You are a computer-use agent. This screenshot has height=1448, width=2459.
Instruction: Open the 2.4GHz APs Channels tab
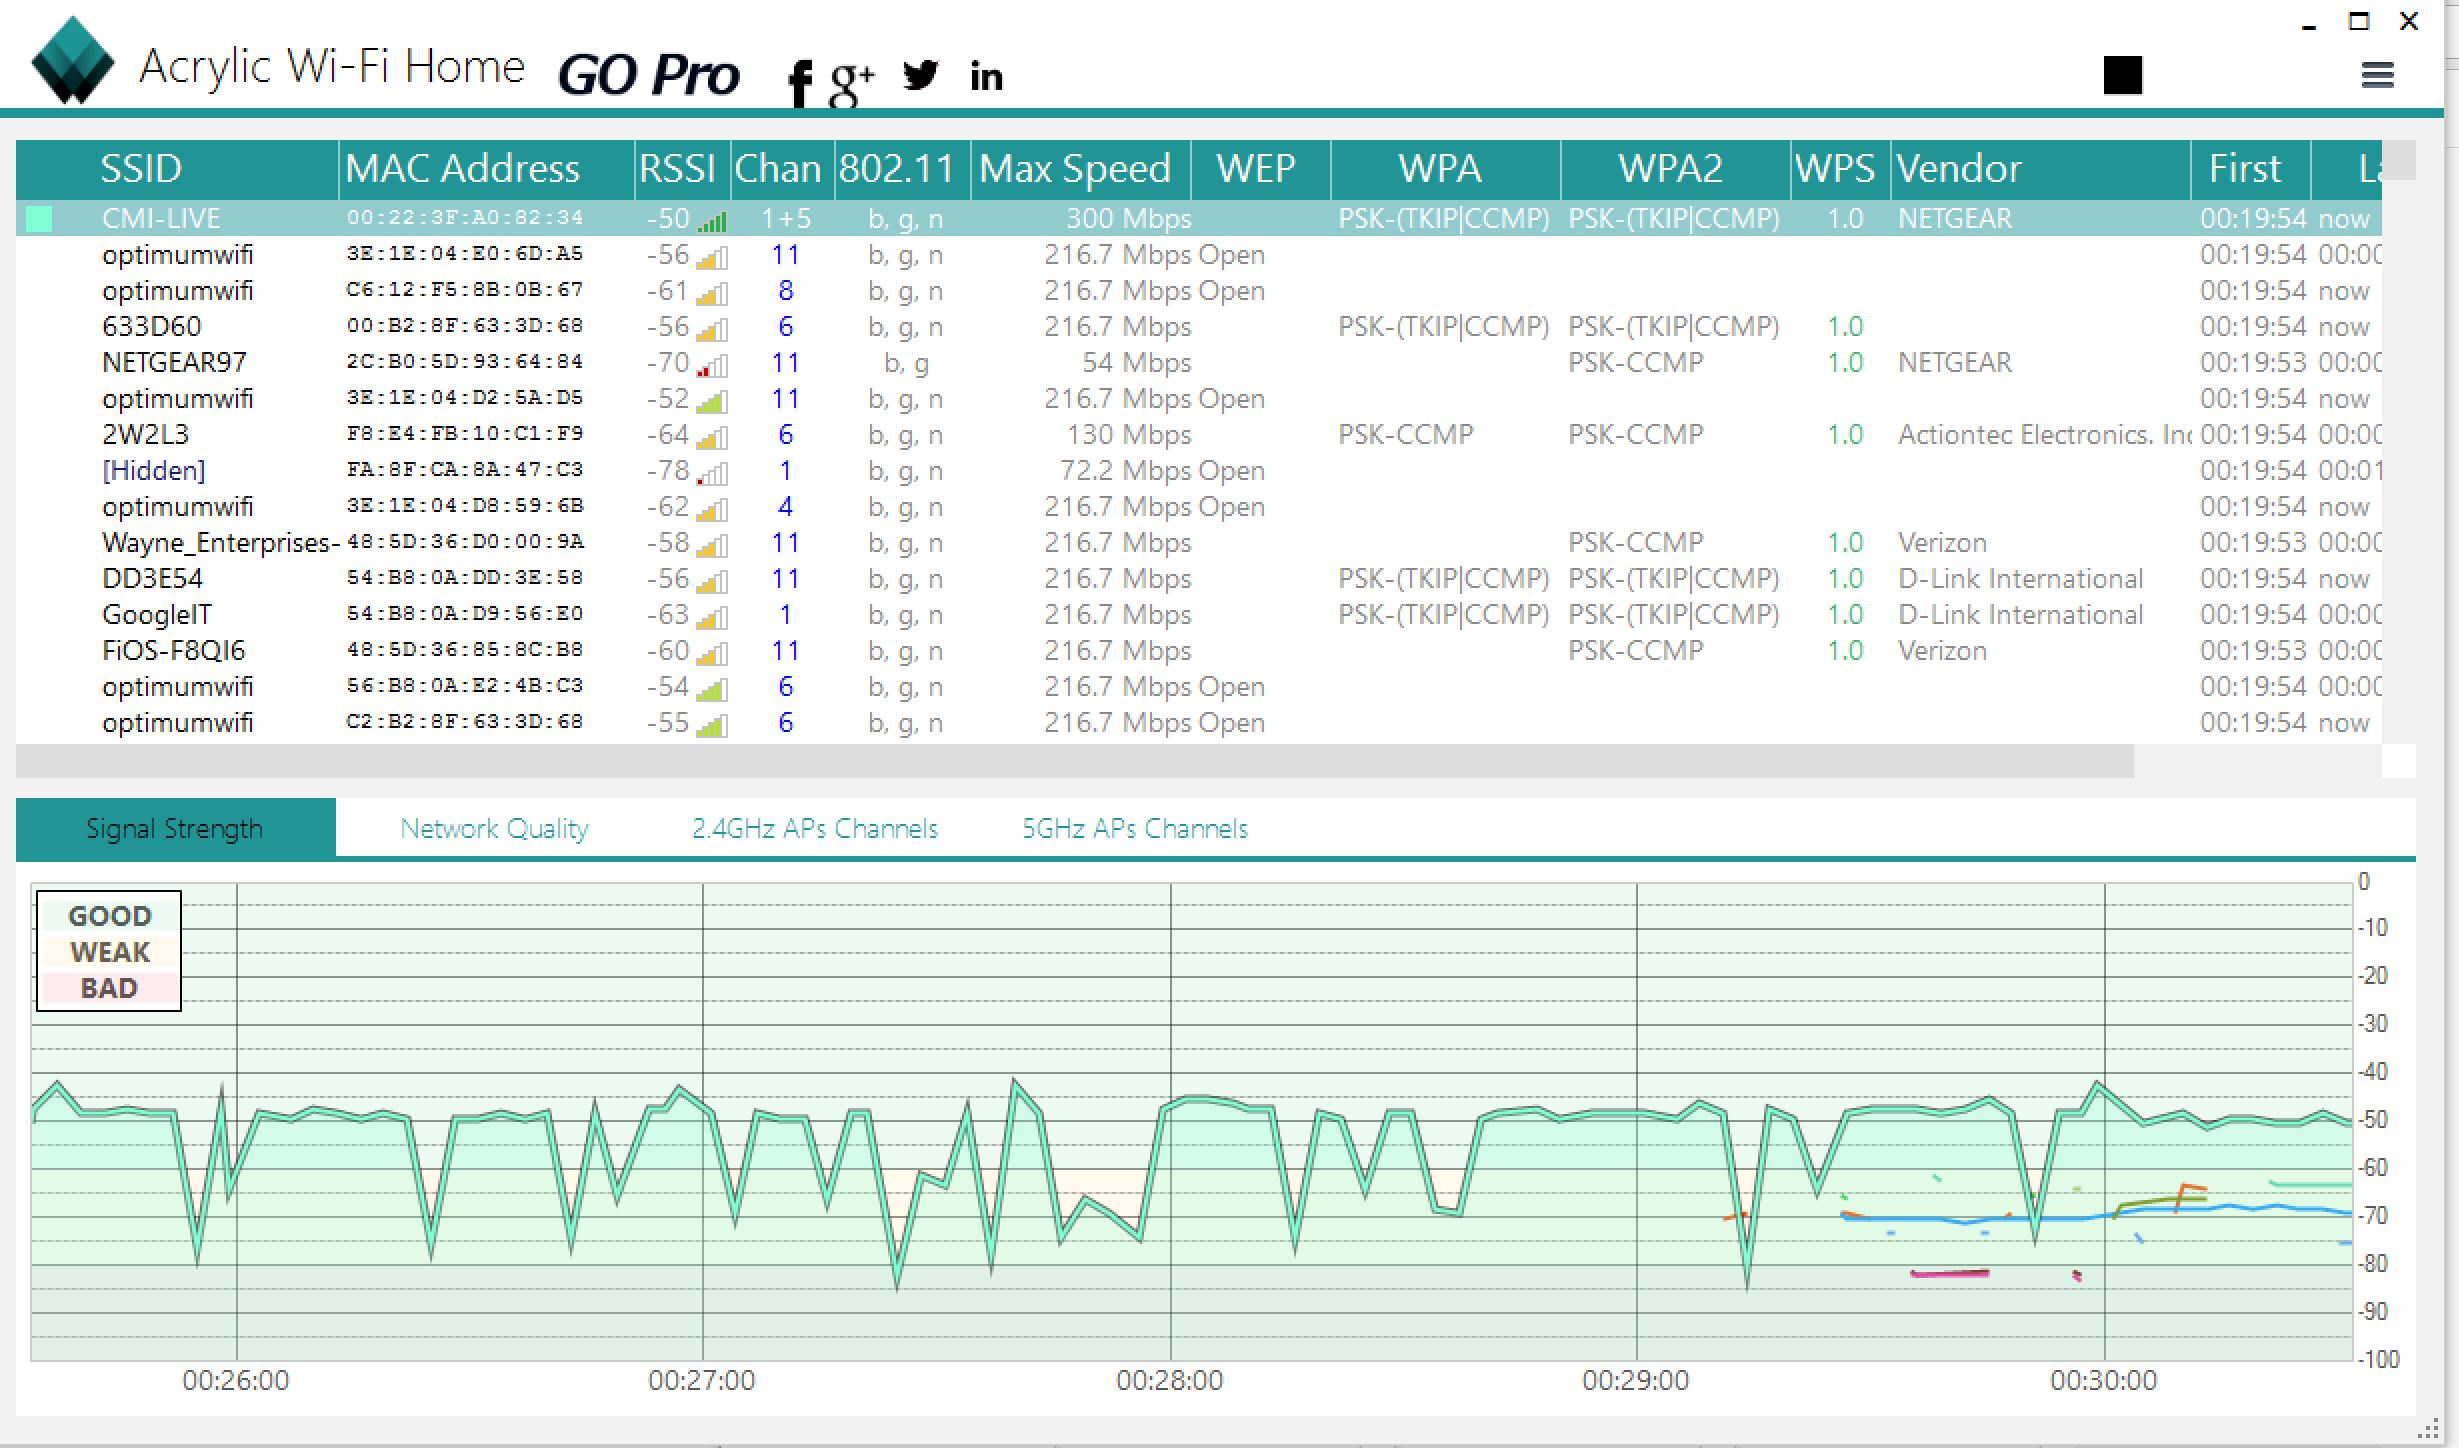coord(814,828)
